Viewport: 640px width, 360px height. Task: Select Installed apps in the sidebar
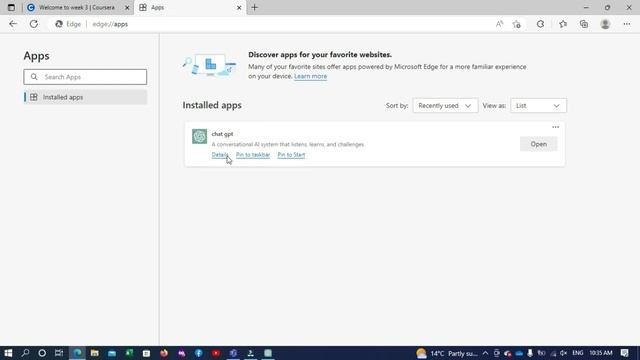coord(85,97)
